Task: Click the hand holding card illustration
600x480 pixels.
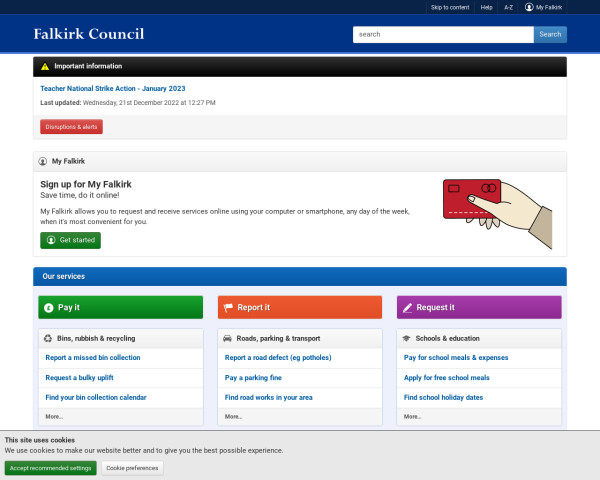Action: tap(497, 214)
